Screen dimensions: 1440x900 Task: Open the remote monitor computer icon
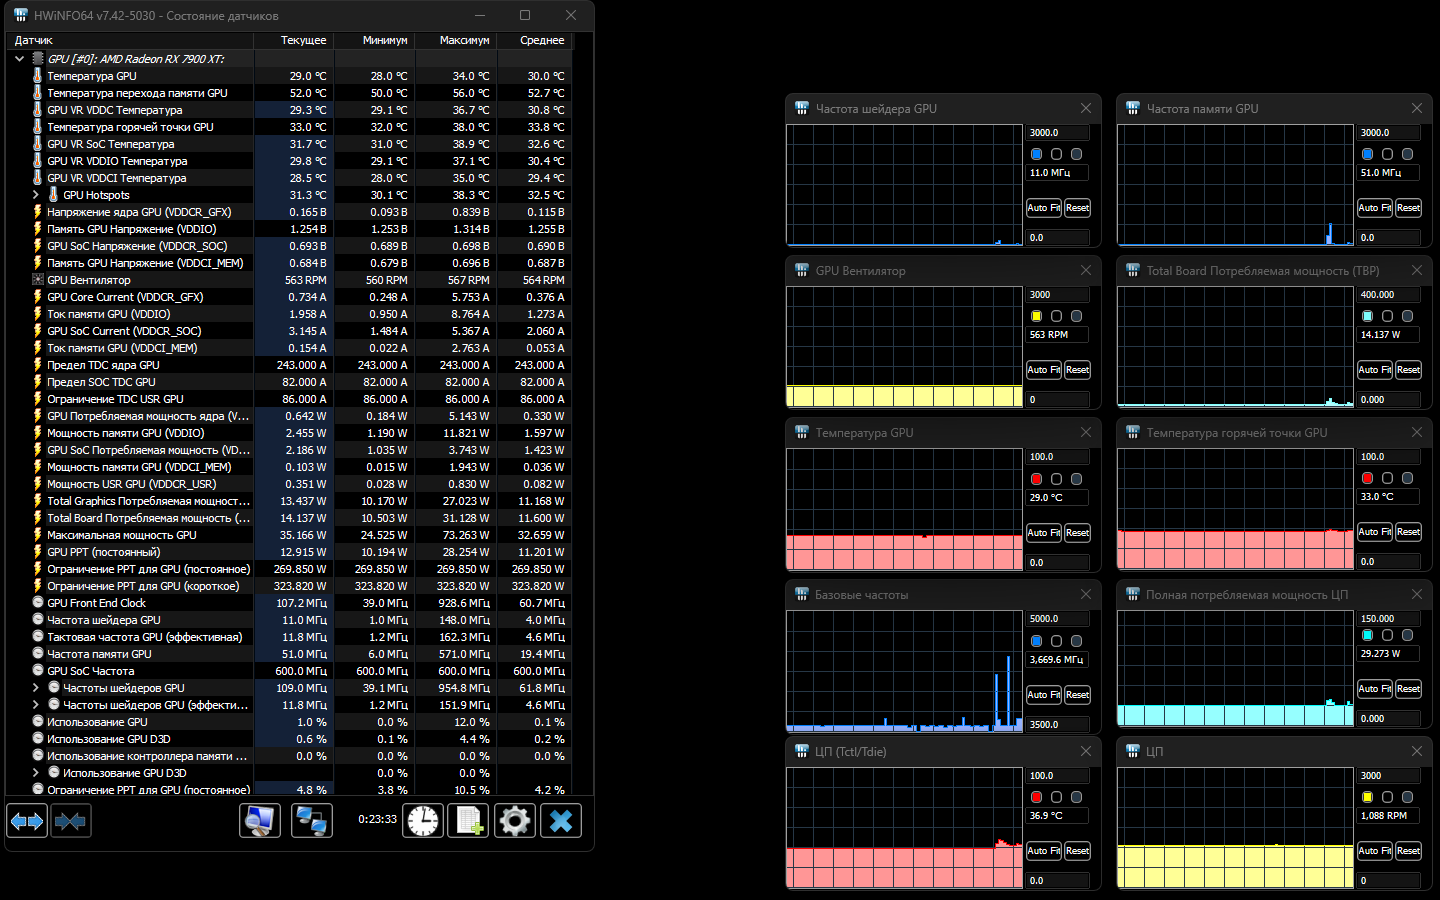pos(260,821)
